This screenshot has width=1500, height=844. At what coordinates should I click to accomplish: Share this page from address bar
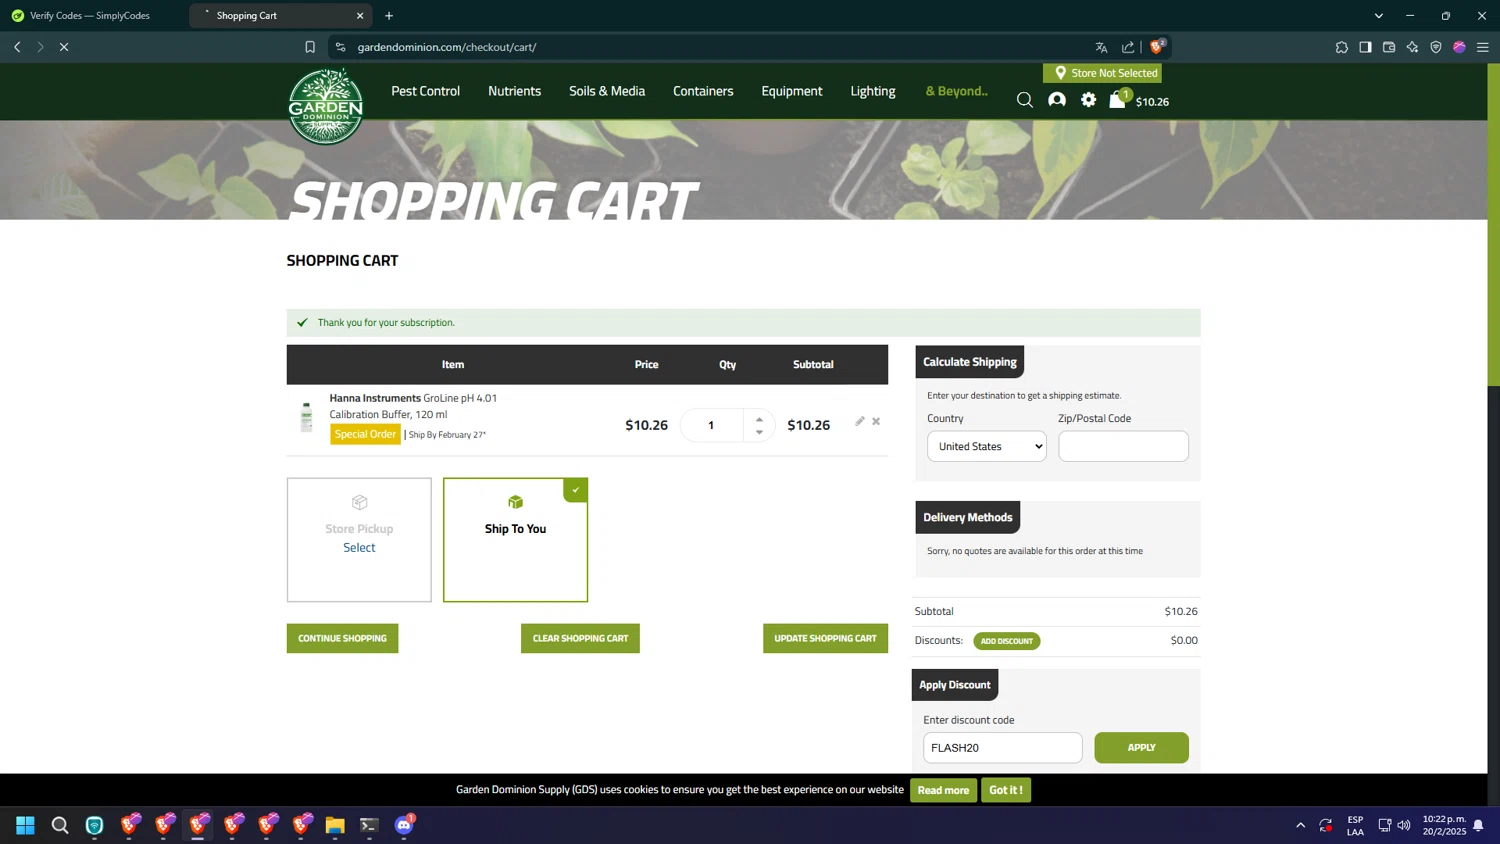click(x=1128, y=47)
